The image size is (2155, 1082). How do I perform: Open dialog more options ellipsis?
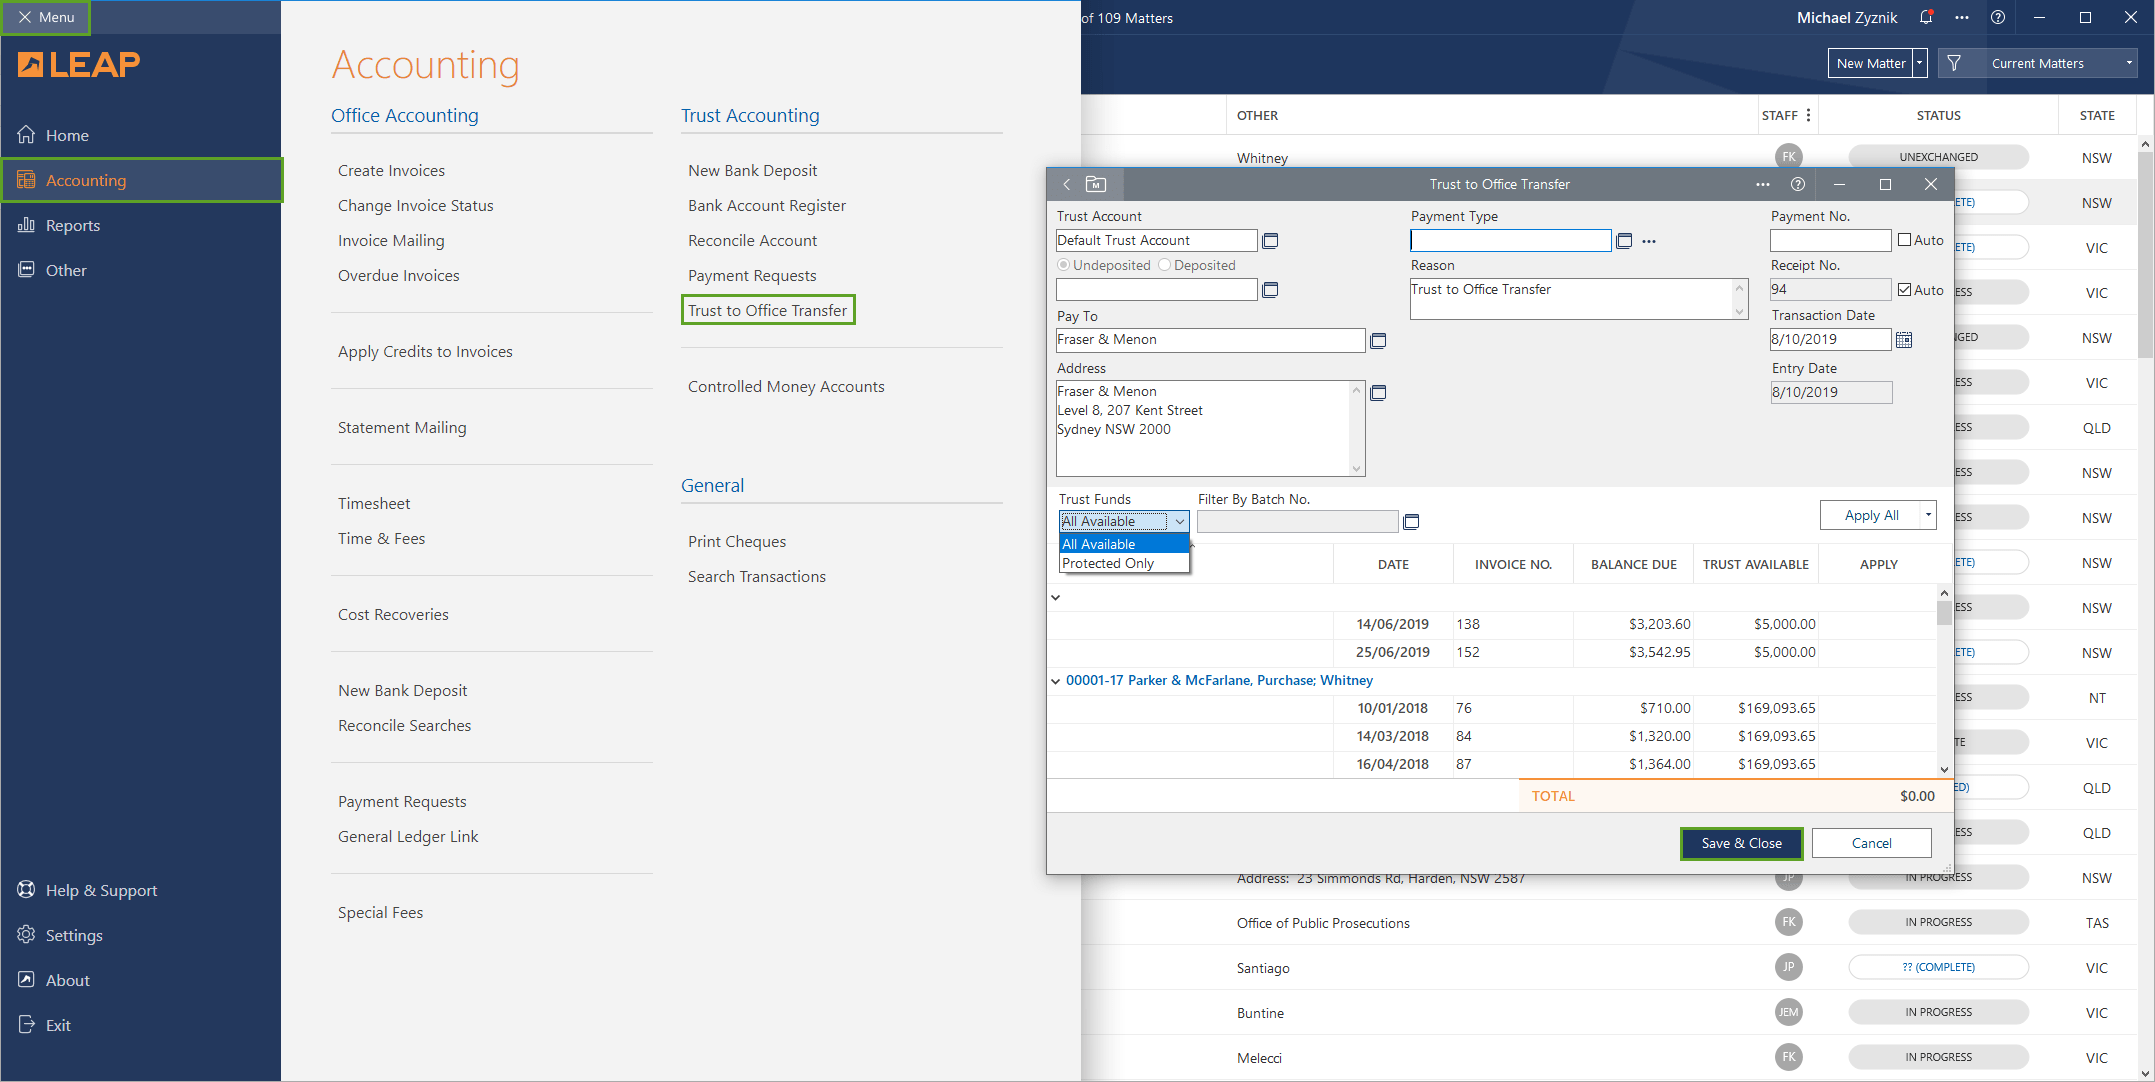tap(1762, 184)
